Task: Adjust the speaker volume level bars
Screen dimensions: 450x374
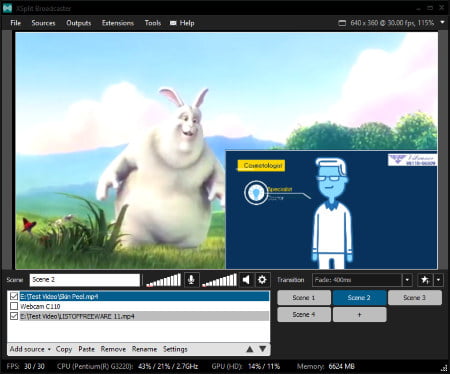Action: tap(219, 280)
